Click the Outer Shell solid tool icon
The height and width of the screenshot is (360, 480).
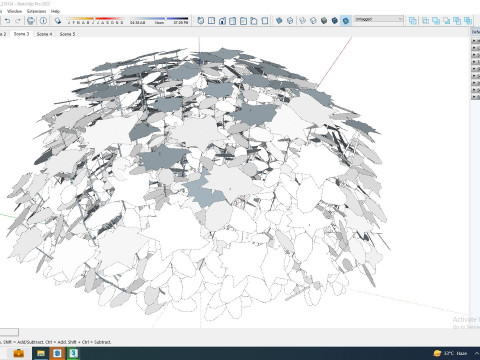coord(413,21)
